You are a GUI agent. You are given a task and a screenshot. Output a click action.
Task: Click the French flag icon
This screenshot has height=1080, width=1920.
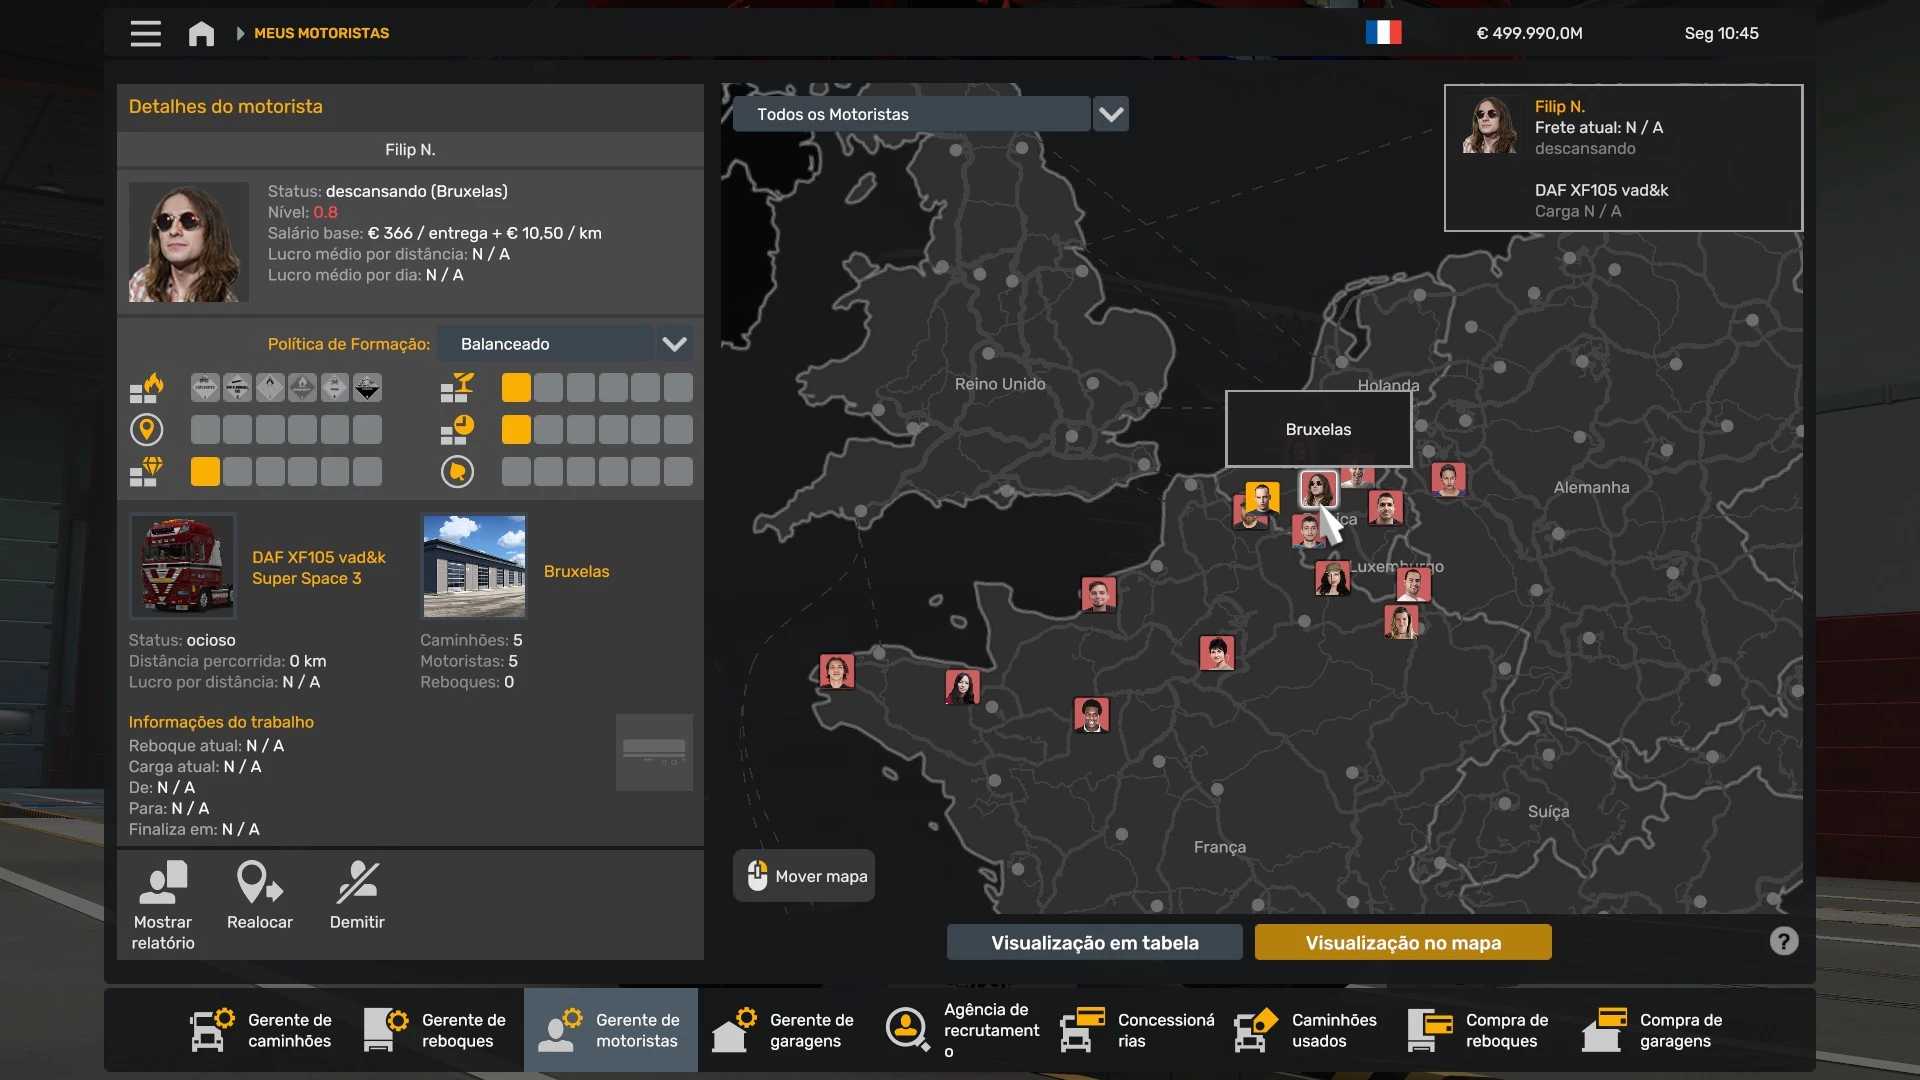(x=1383, y=33)
